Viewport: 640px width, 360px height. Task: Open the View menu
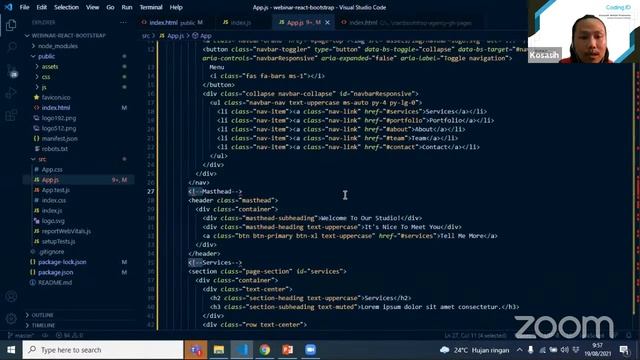[x=92, y=7]
